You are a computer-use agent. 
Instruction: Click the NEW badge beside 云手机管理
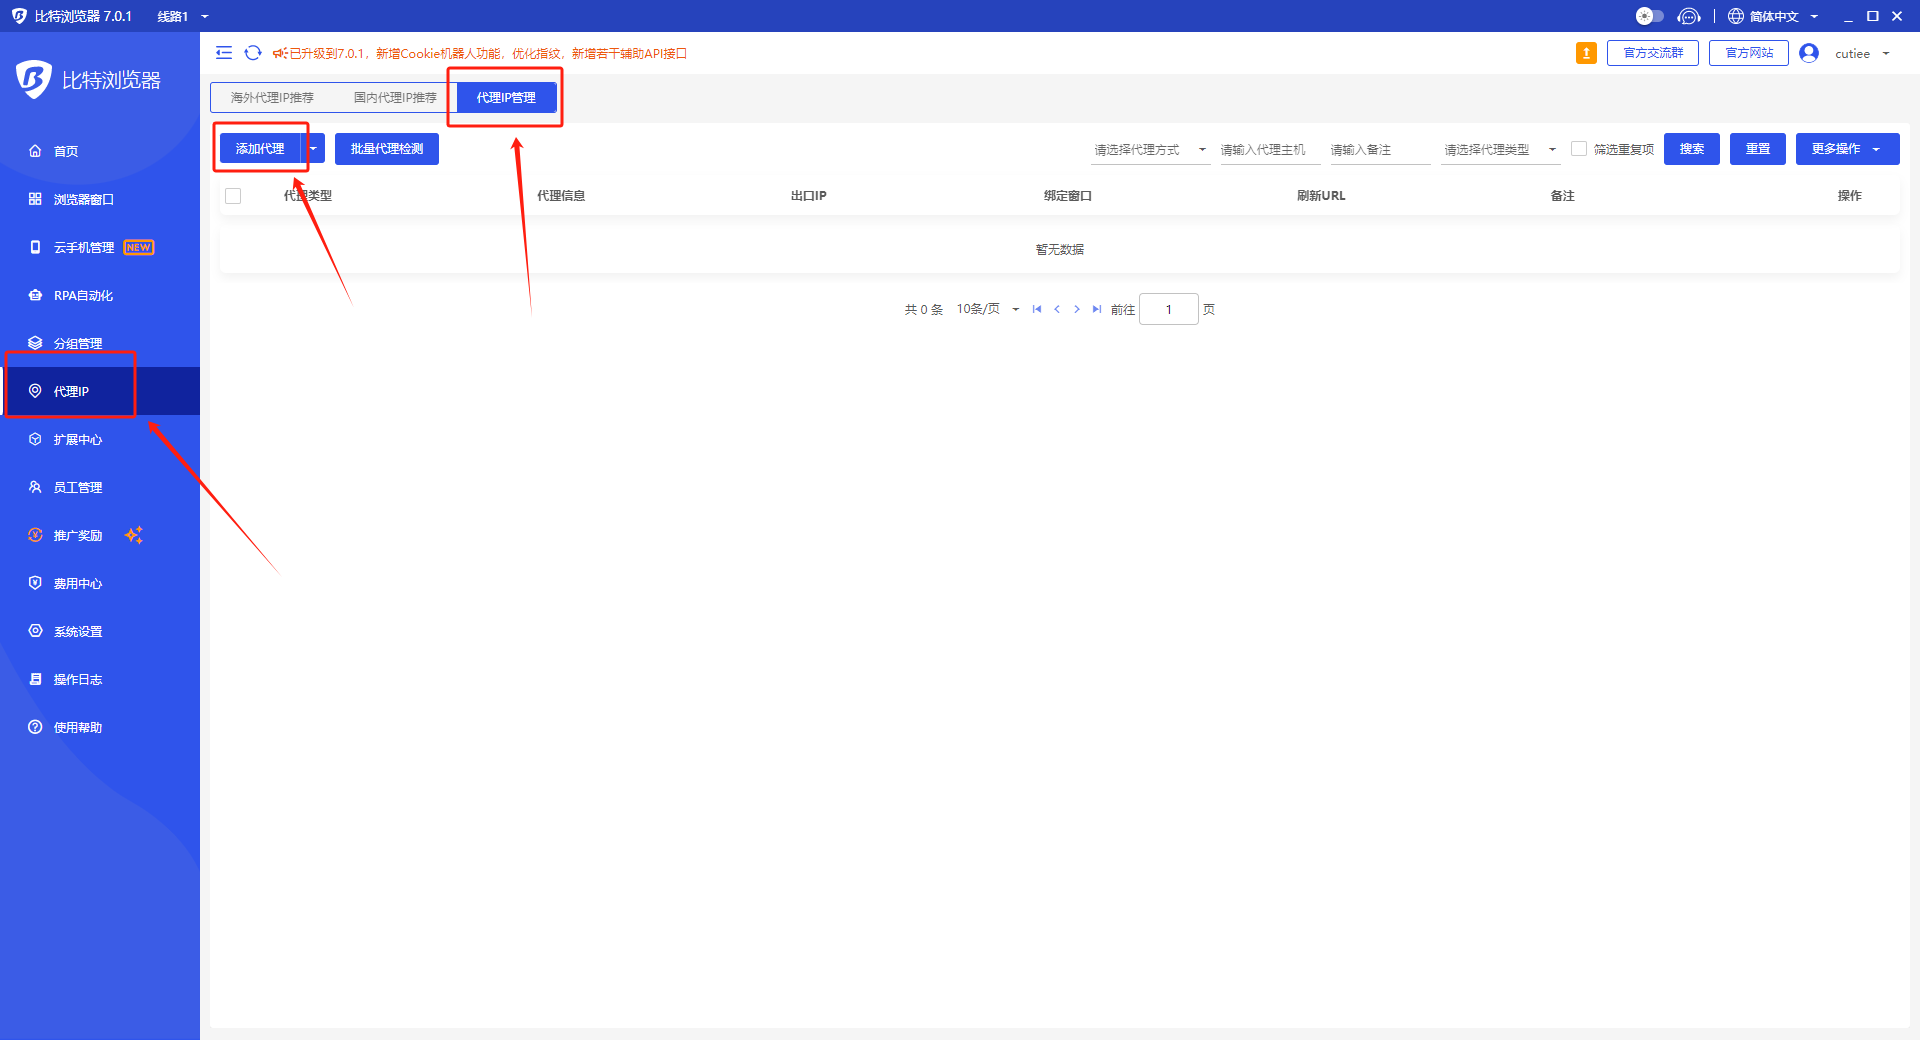tap(139, 247)
